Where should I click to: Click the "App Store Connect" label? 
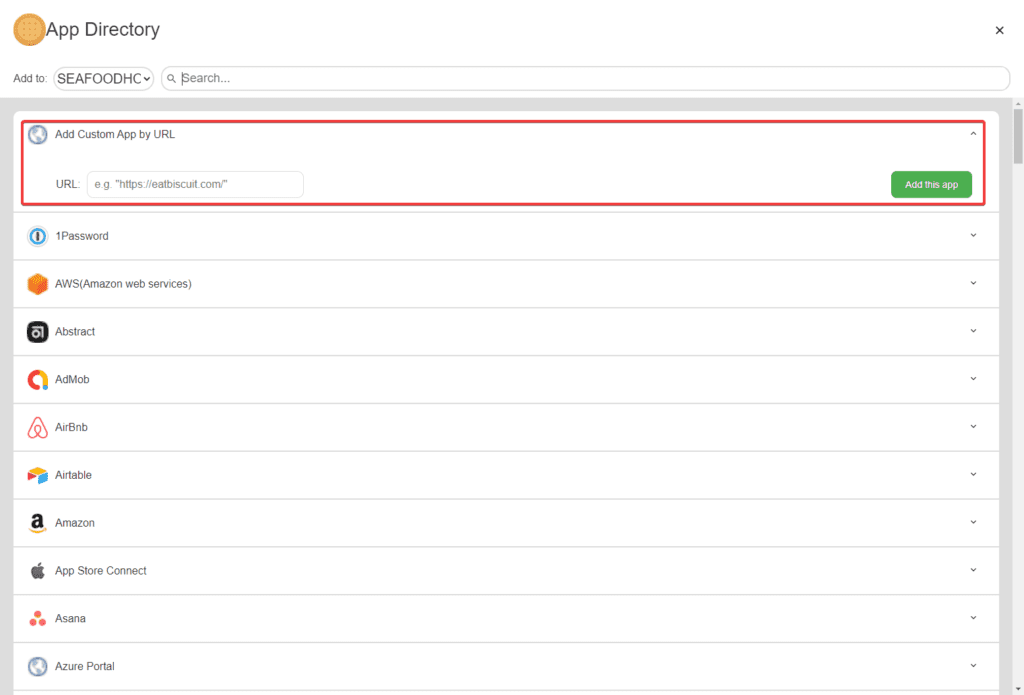101,570
